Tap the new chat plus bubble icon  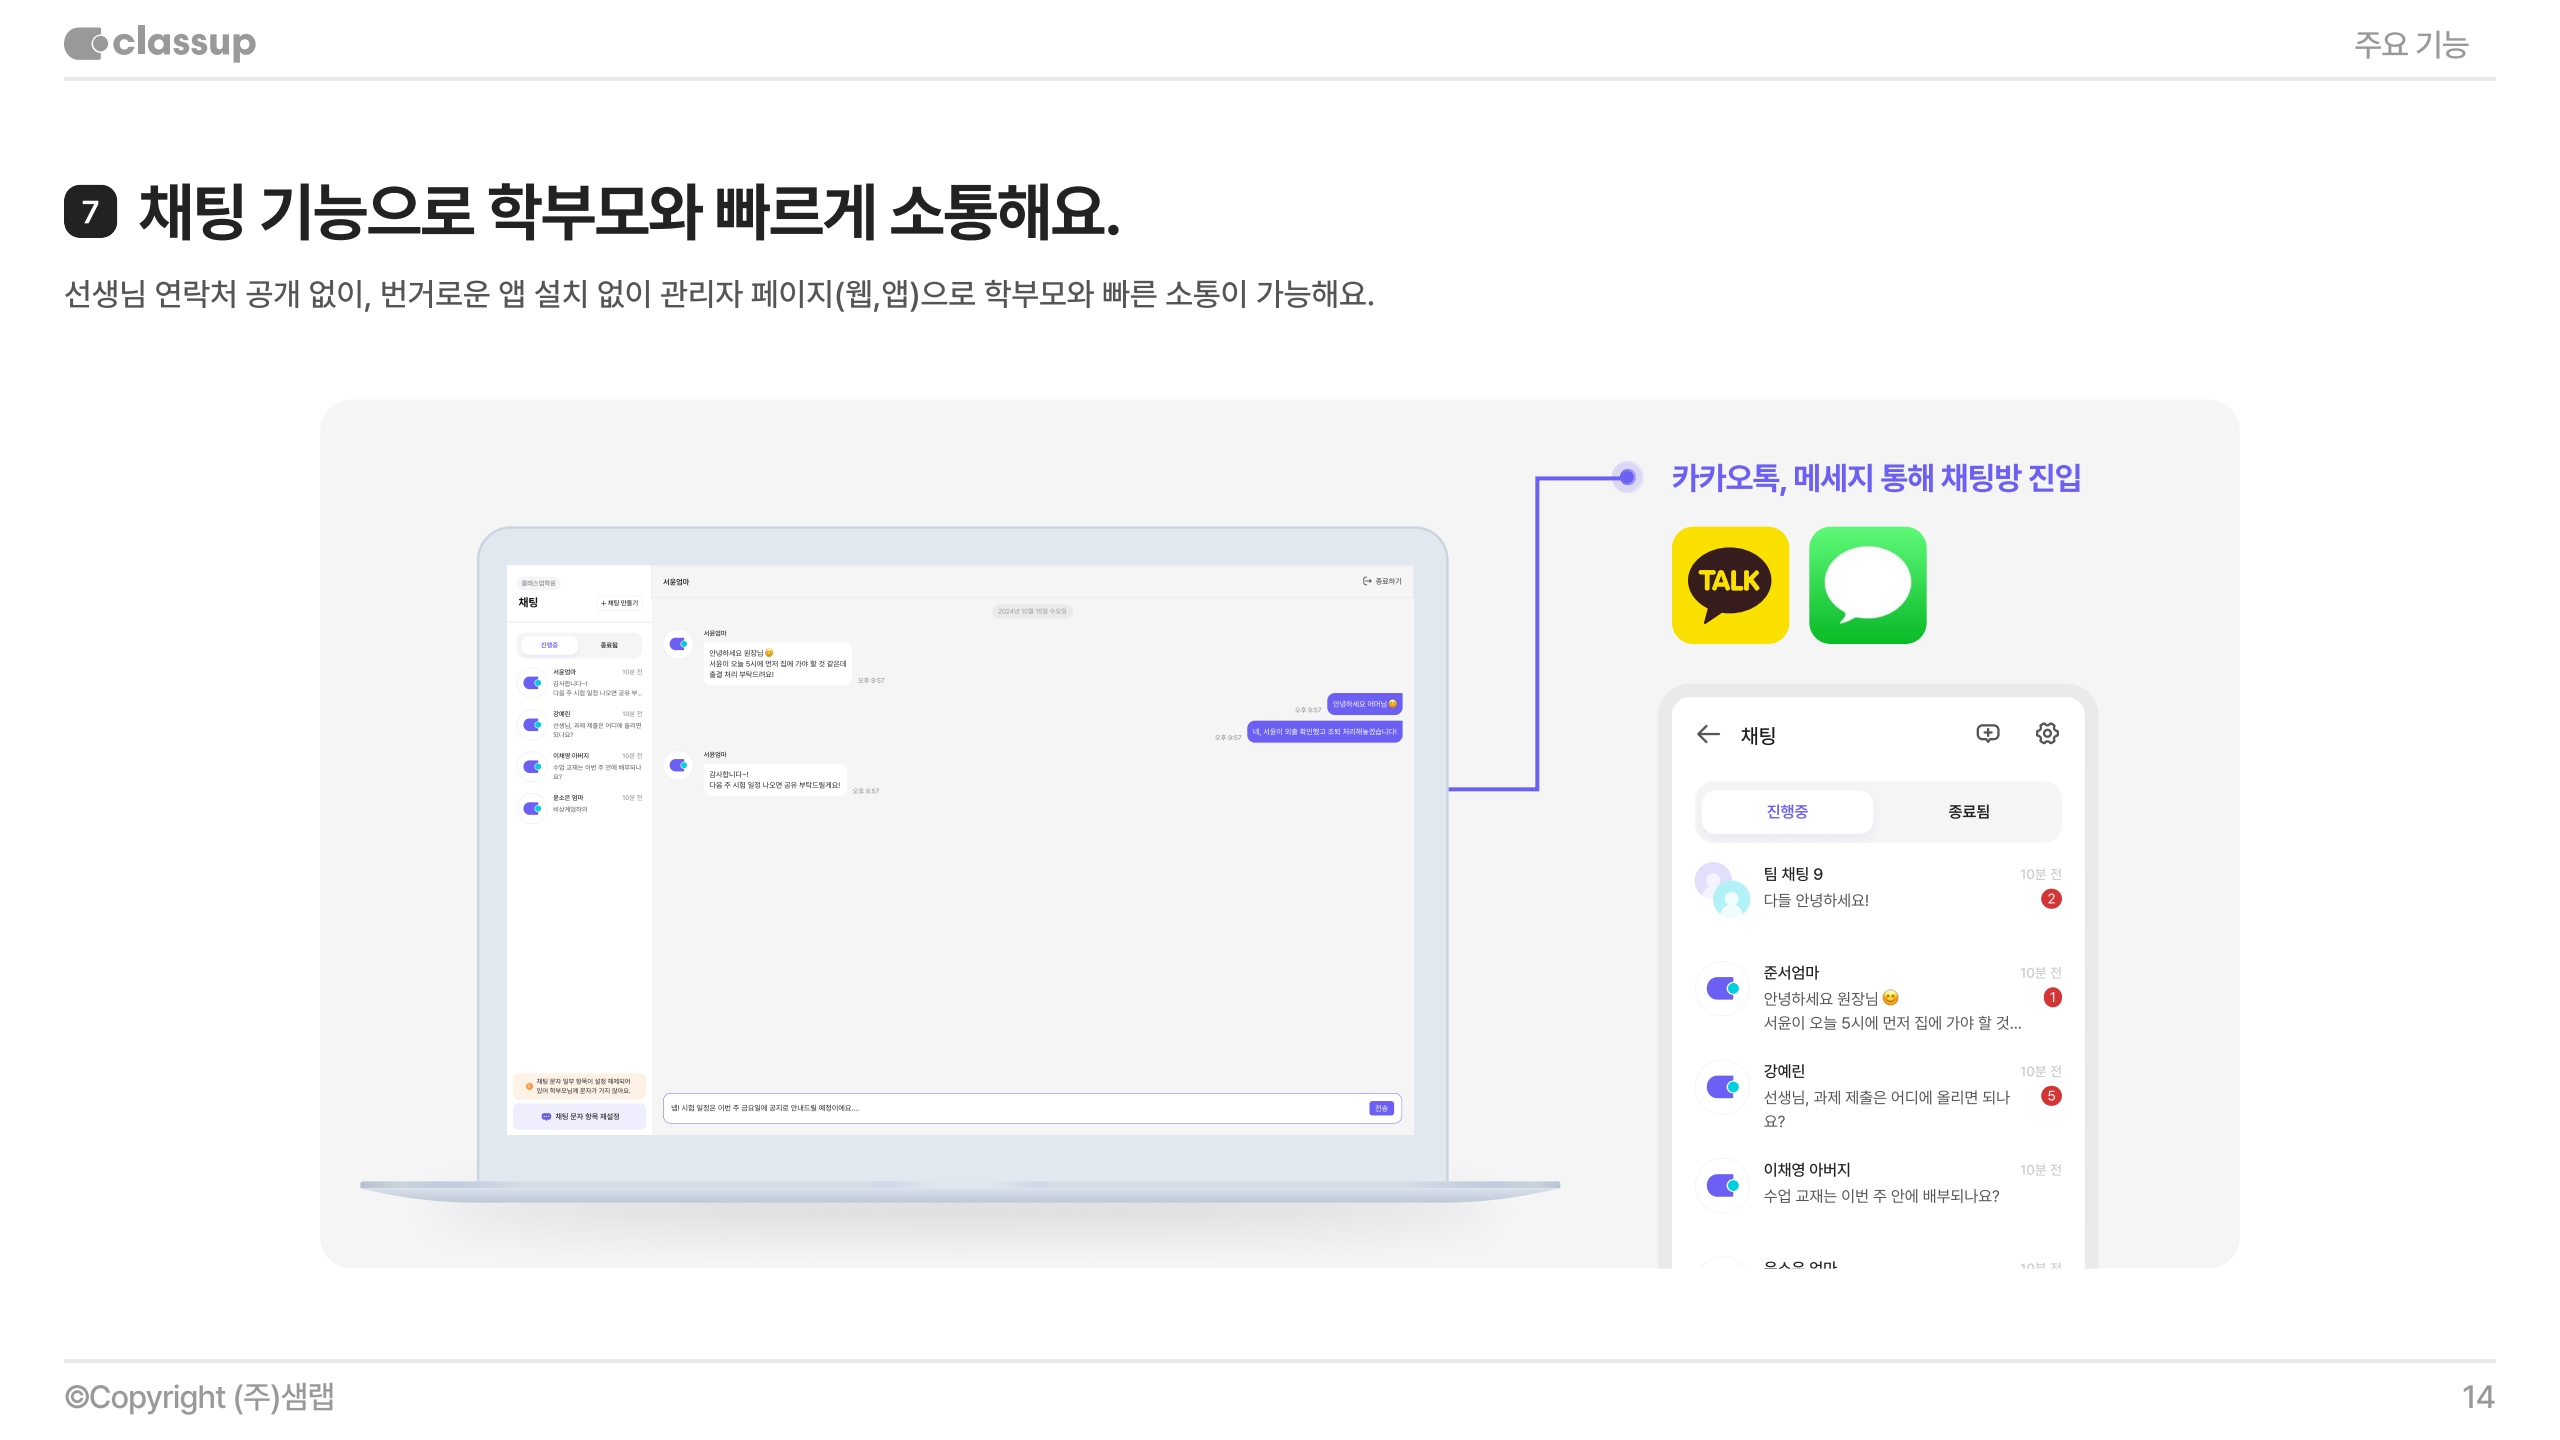point(1988,734)
